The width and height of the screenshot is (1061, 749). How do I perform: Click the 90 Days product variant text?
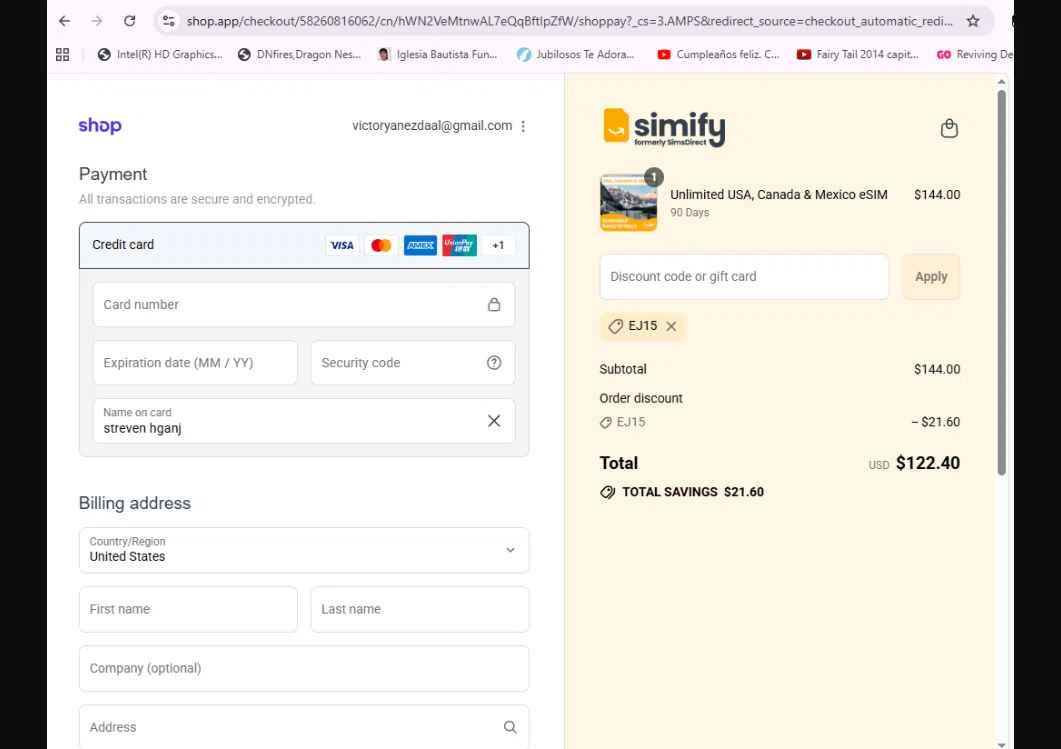point(690,212)
